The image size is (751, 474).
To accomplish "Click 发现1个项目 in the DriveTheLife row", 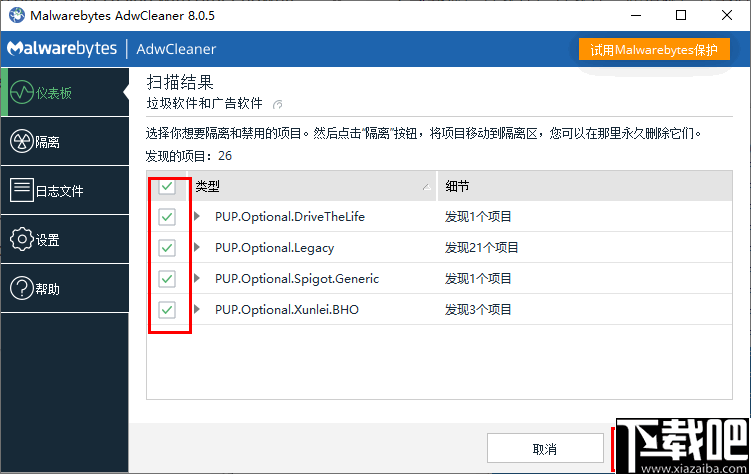I will point(478,216).
